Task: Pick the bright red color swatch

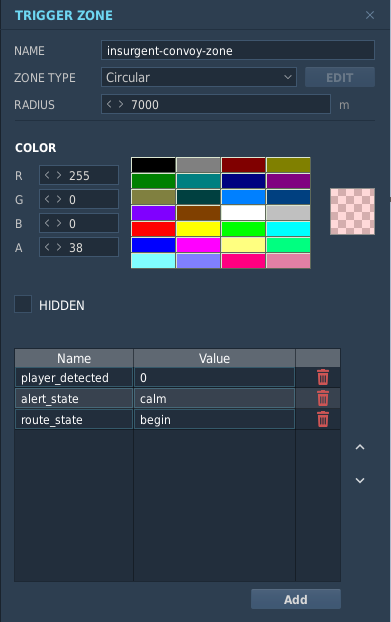Action: [x=153, y=229]
